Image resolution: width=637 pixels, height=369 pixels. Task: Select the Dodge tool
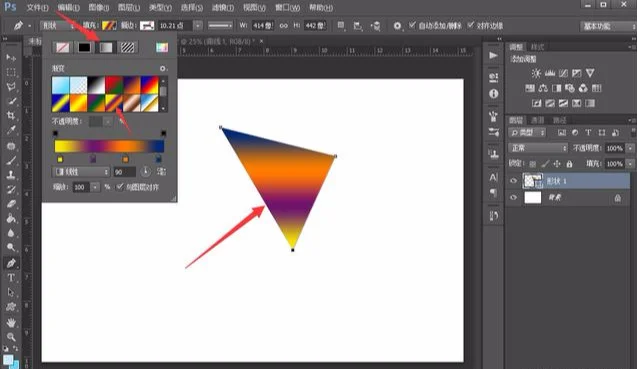tap(11, 247)
